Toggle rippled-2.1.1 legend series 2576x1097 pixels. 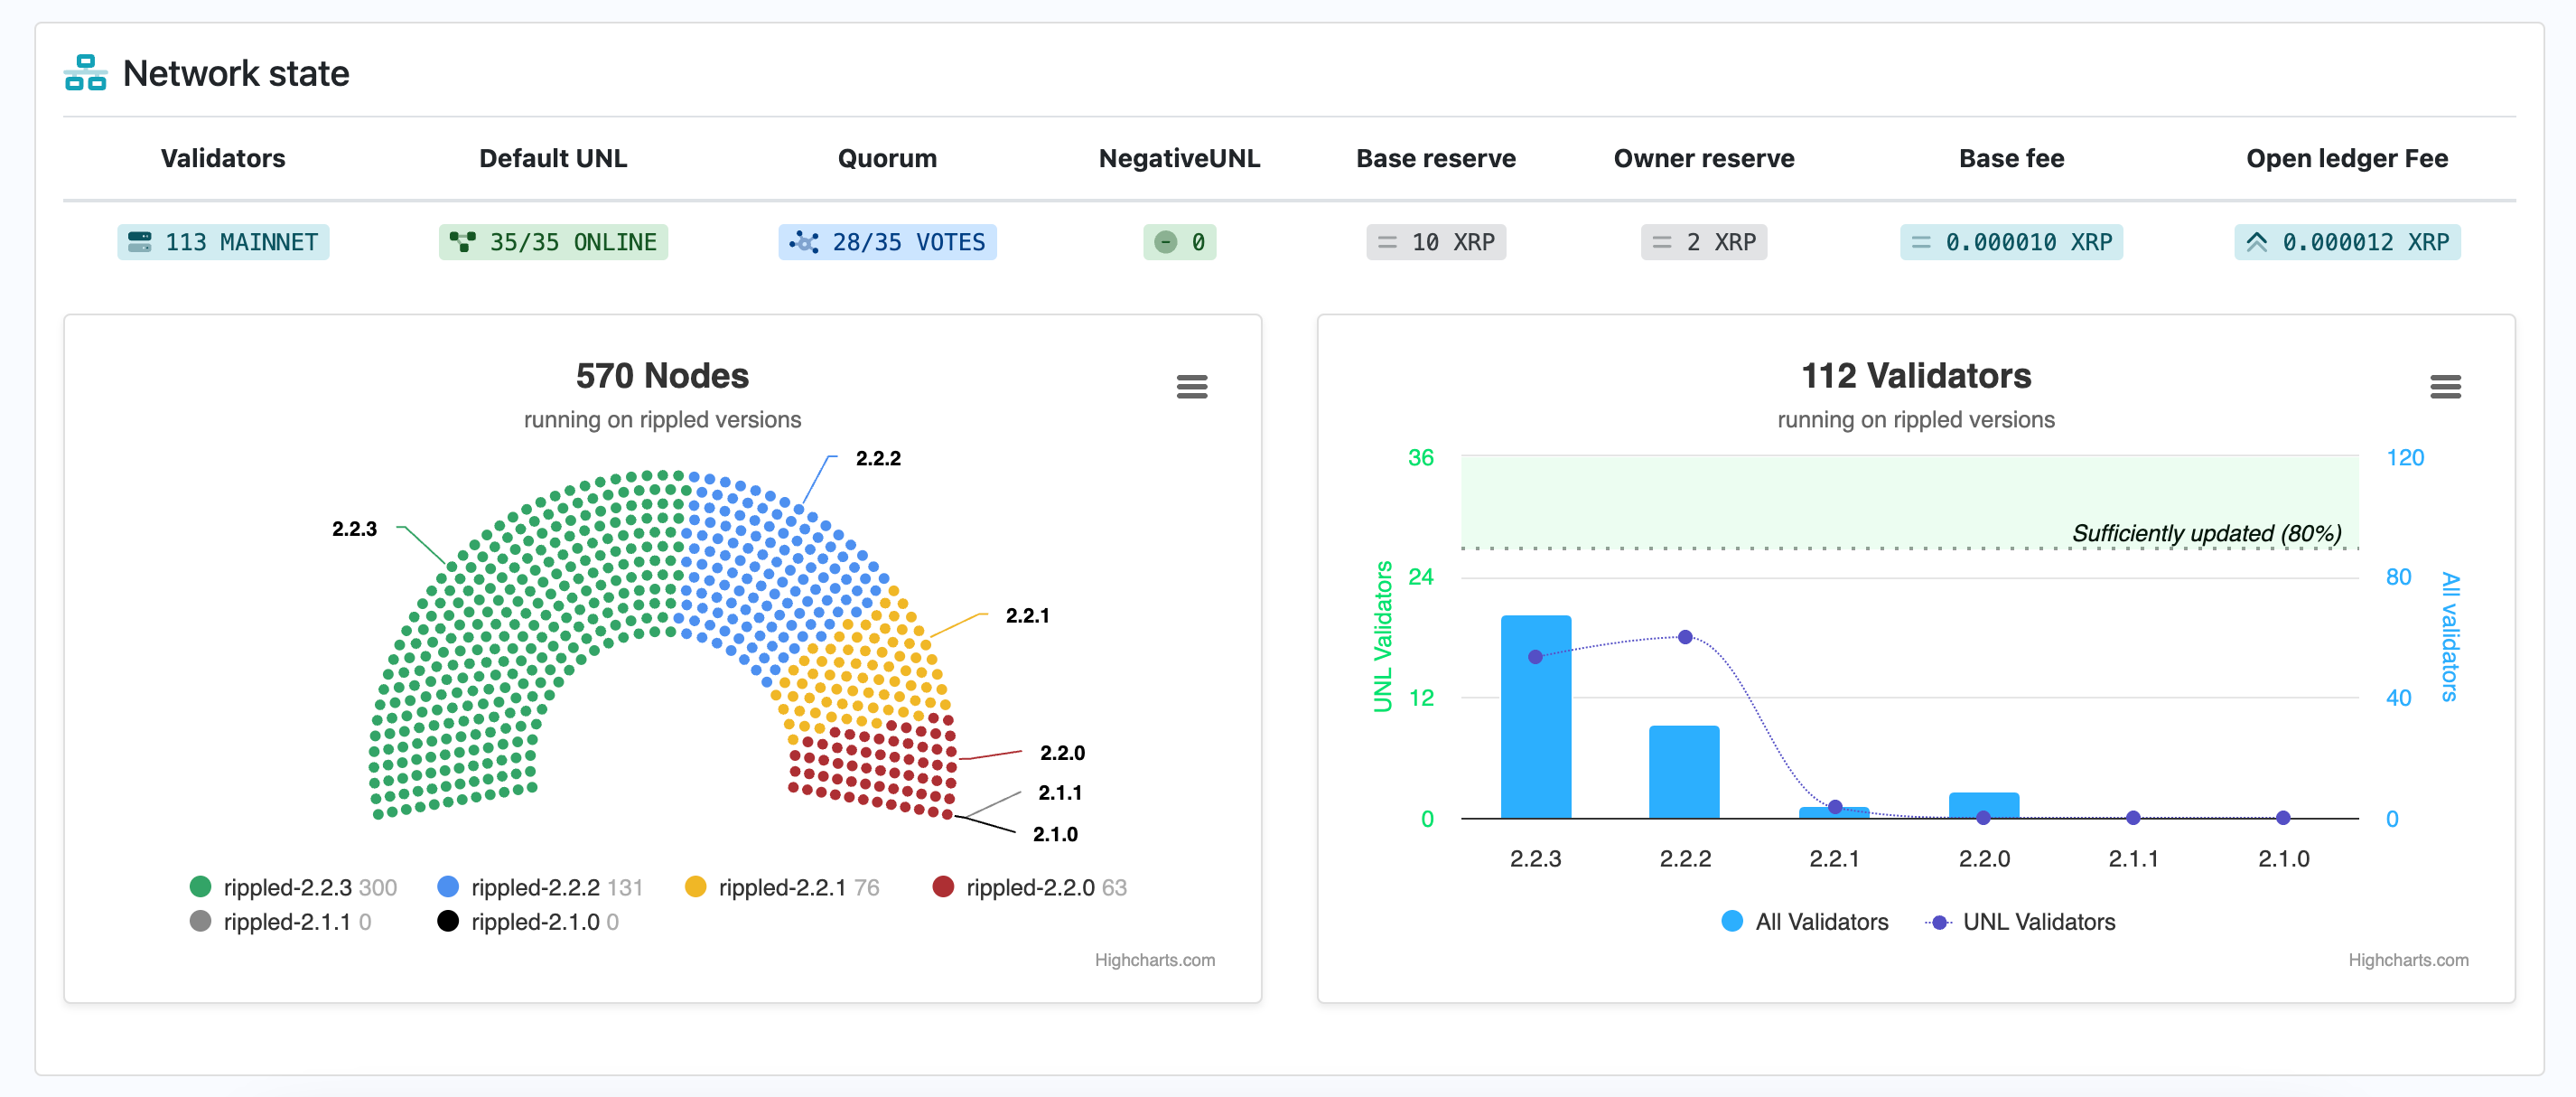click(280, 921)
